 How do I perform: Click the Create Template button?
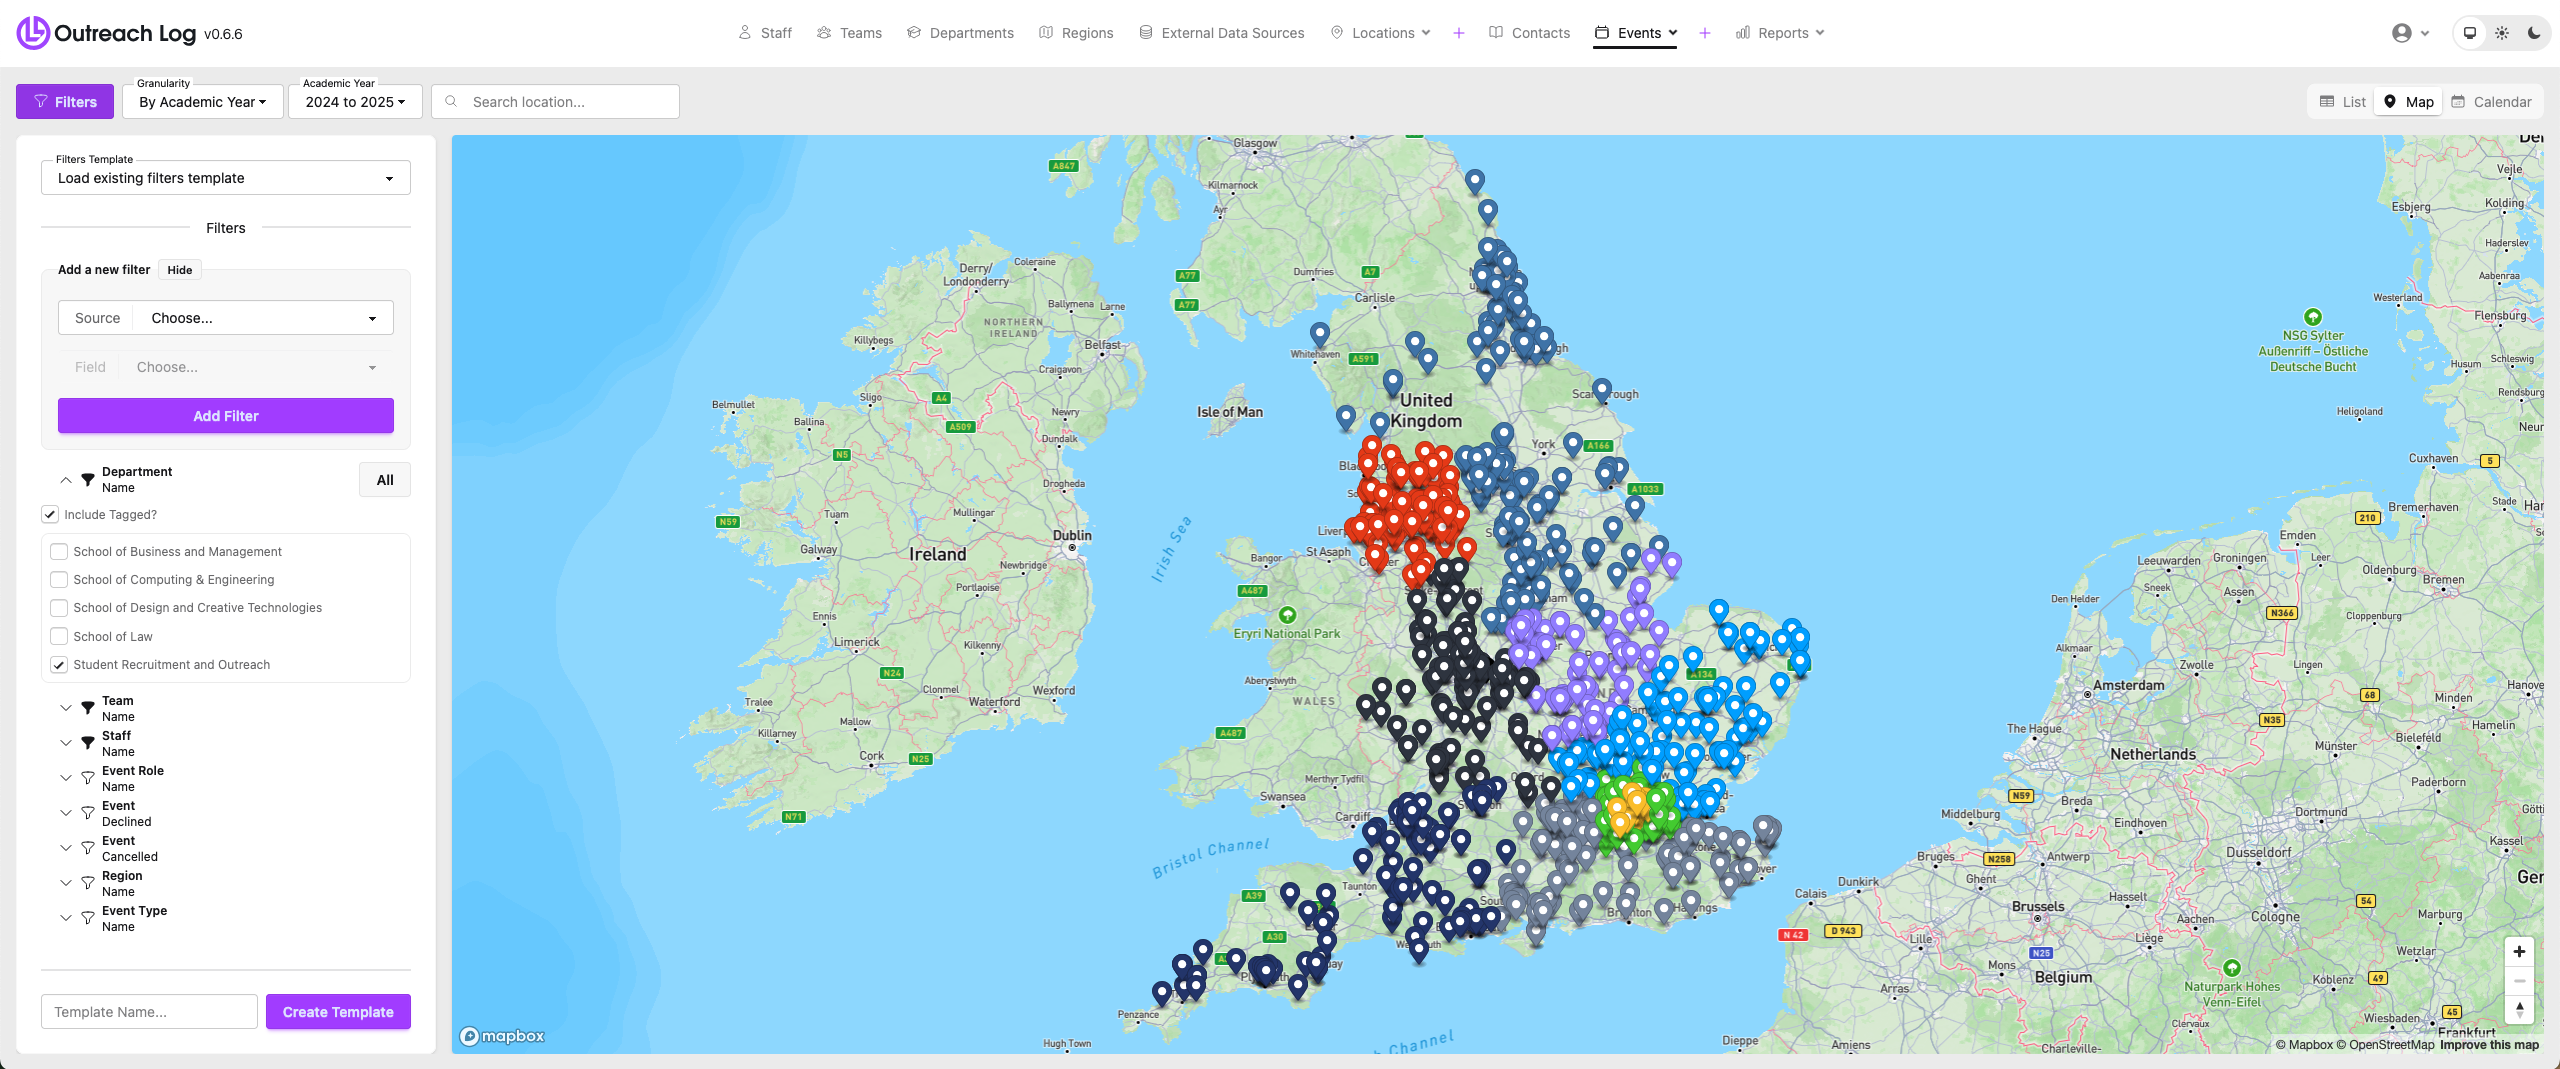338,1012
